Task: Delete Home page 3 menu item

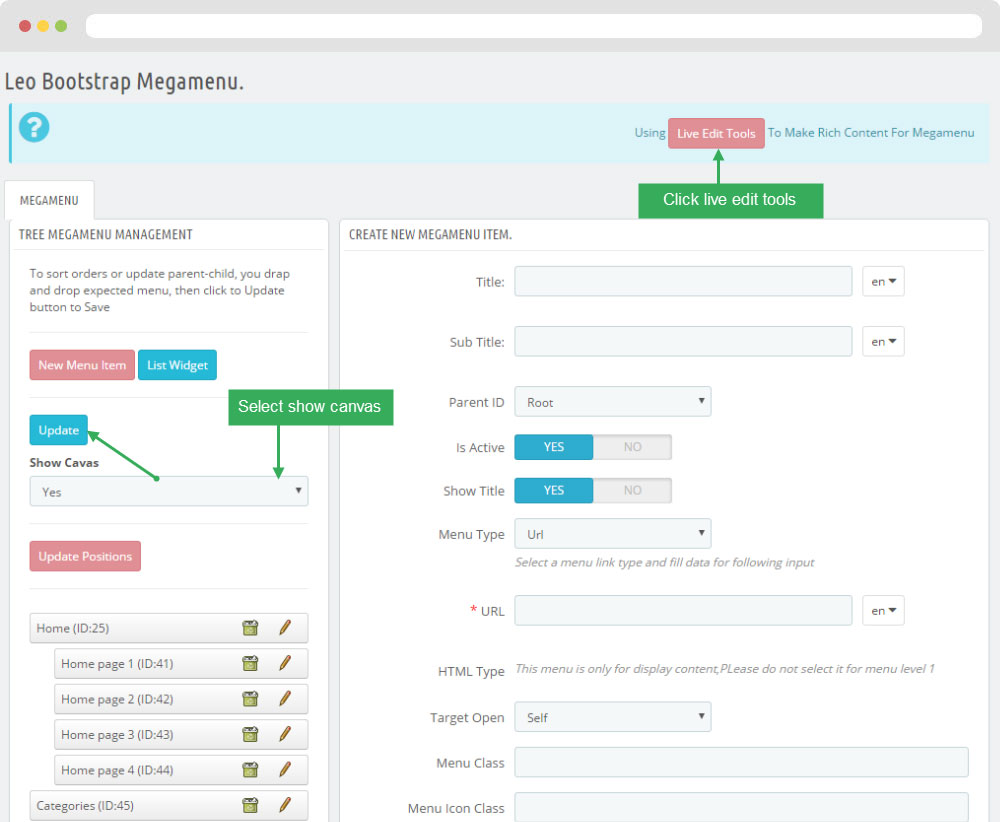Action: pyautogui.click(x=250, y=734)
